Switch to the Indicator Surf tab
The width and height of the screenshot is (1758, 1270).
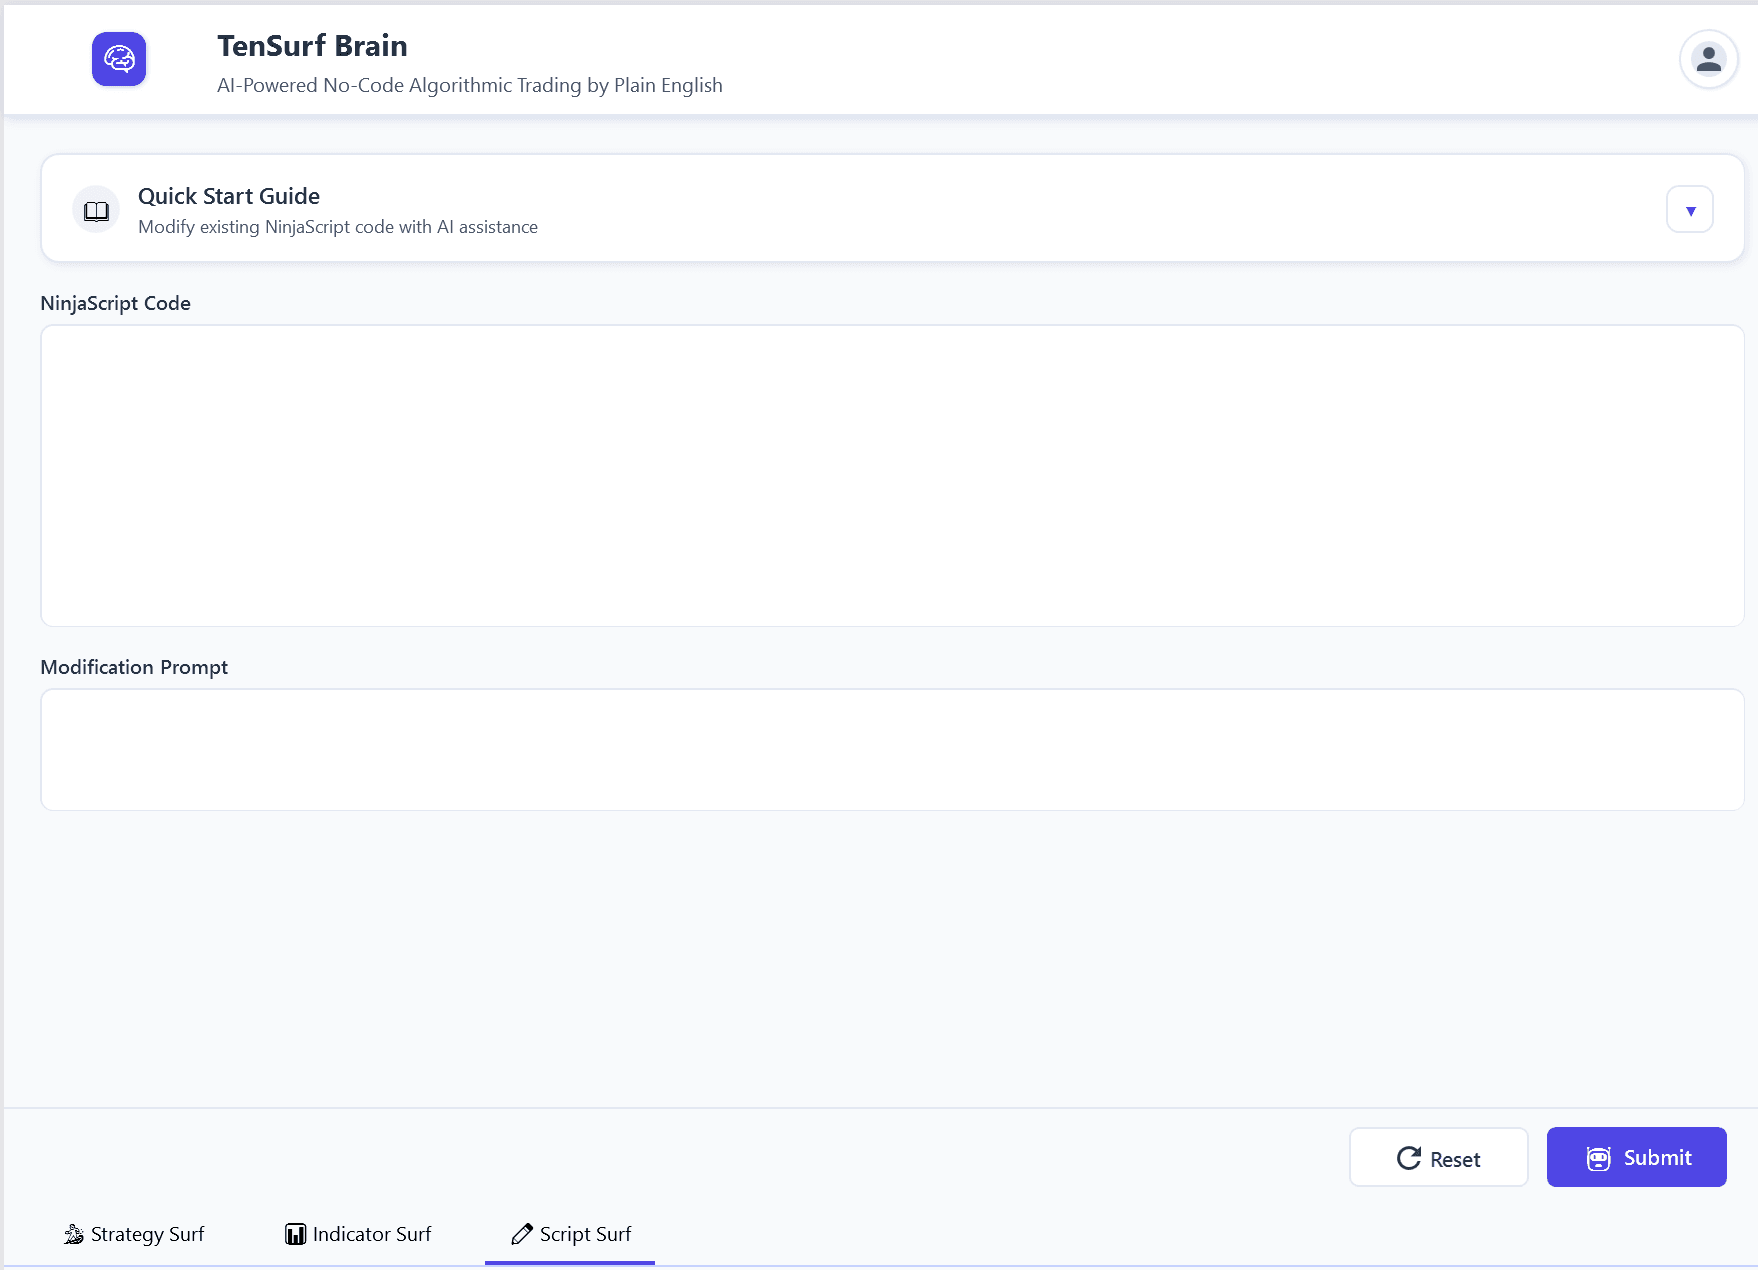click(x=358, y=1234)
